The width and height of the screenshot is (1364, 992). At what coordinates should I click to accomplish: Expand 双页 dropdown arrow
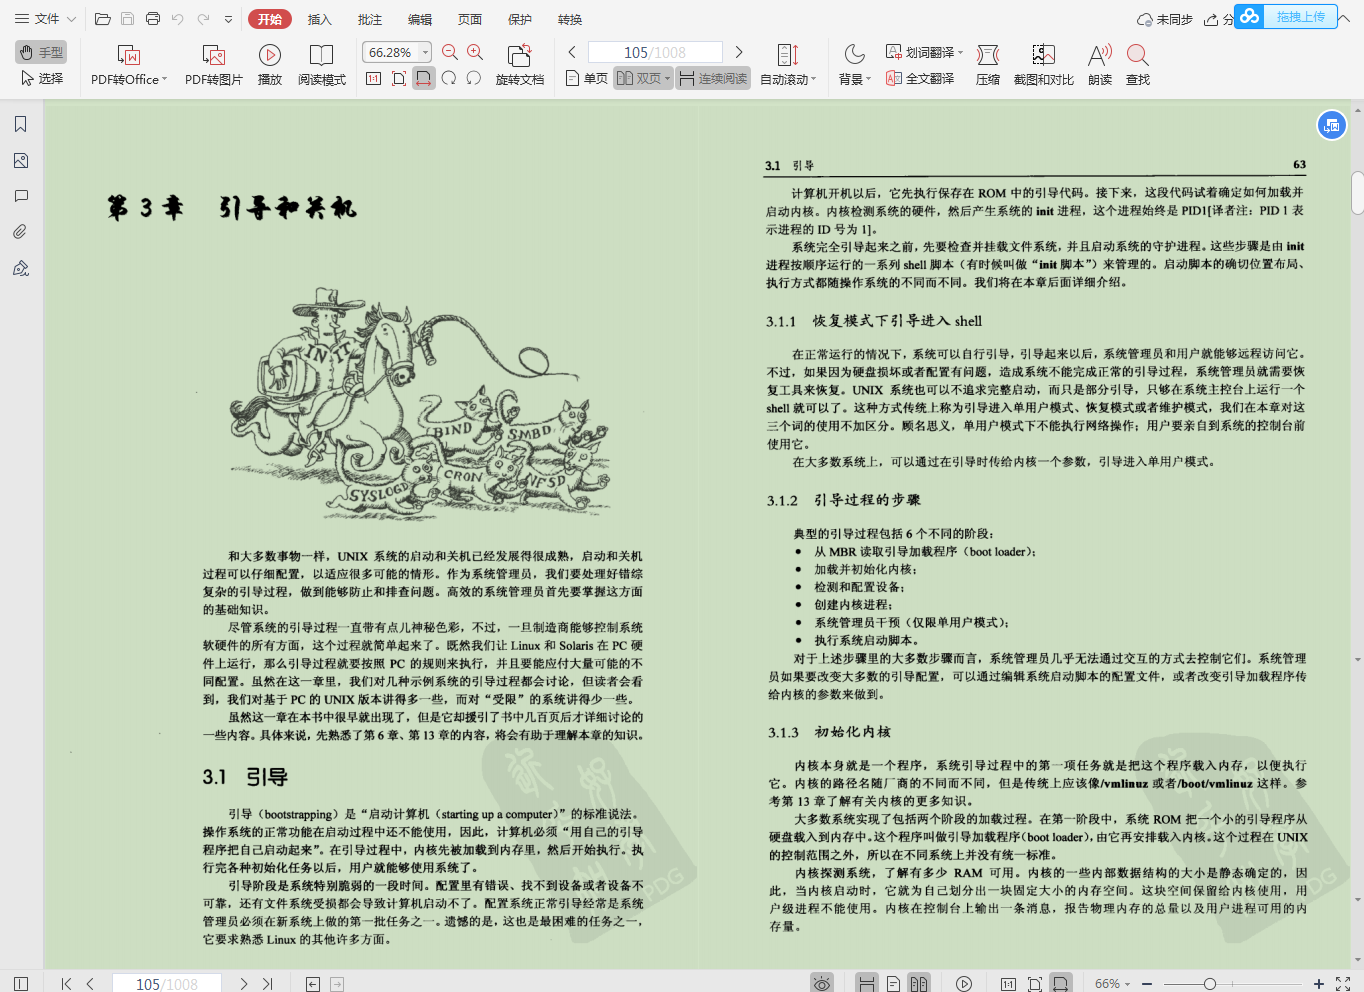pyautogui.click(x=667, y=78)
